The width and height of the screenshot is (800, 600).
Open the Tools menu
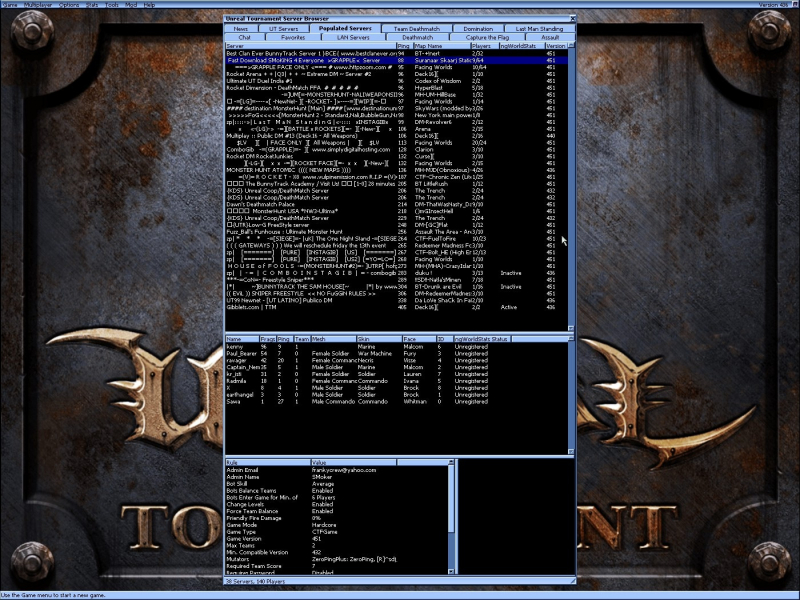[x=111, y=5]
